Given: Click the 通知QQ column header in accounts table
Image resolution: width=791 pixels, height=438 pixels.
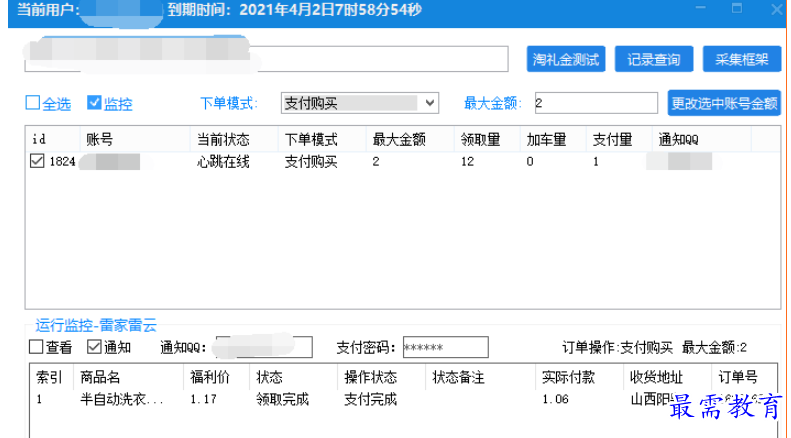Looking at the screenshot, I should click(x=702, y=139).
